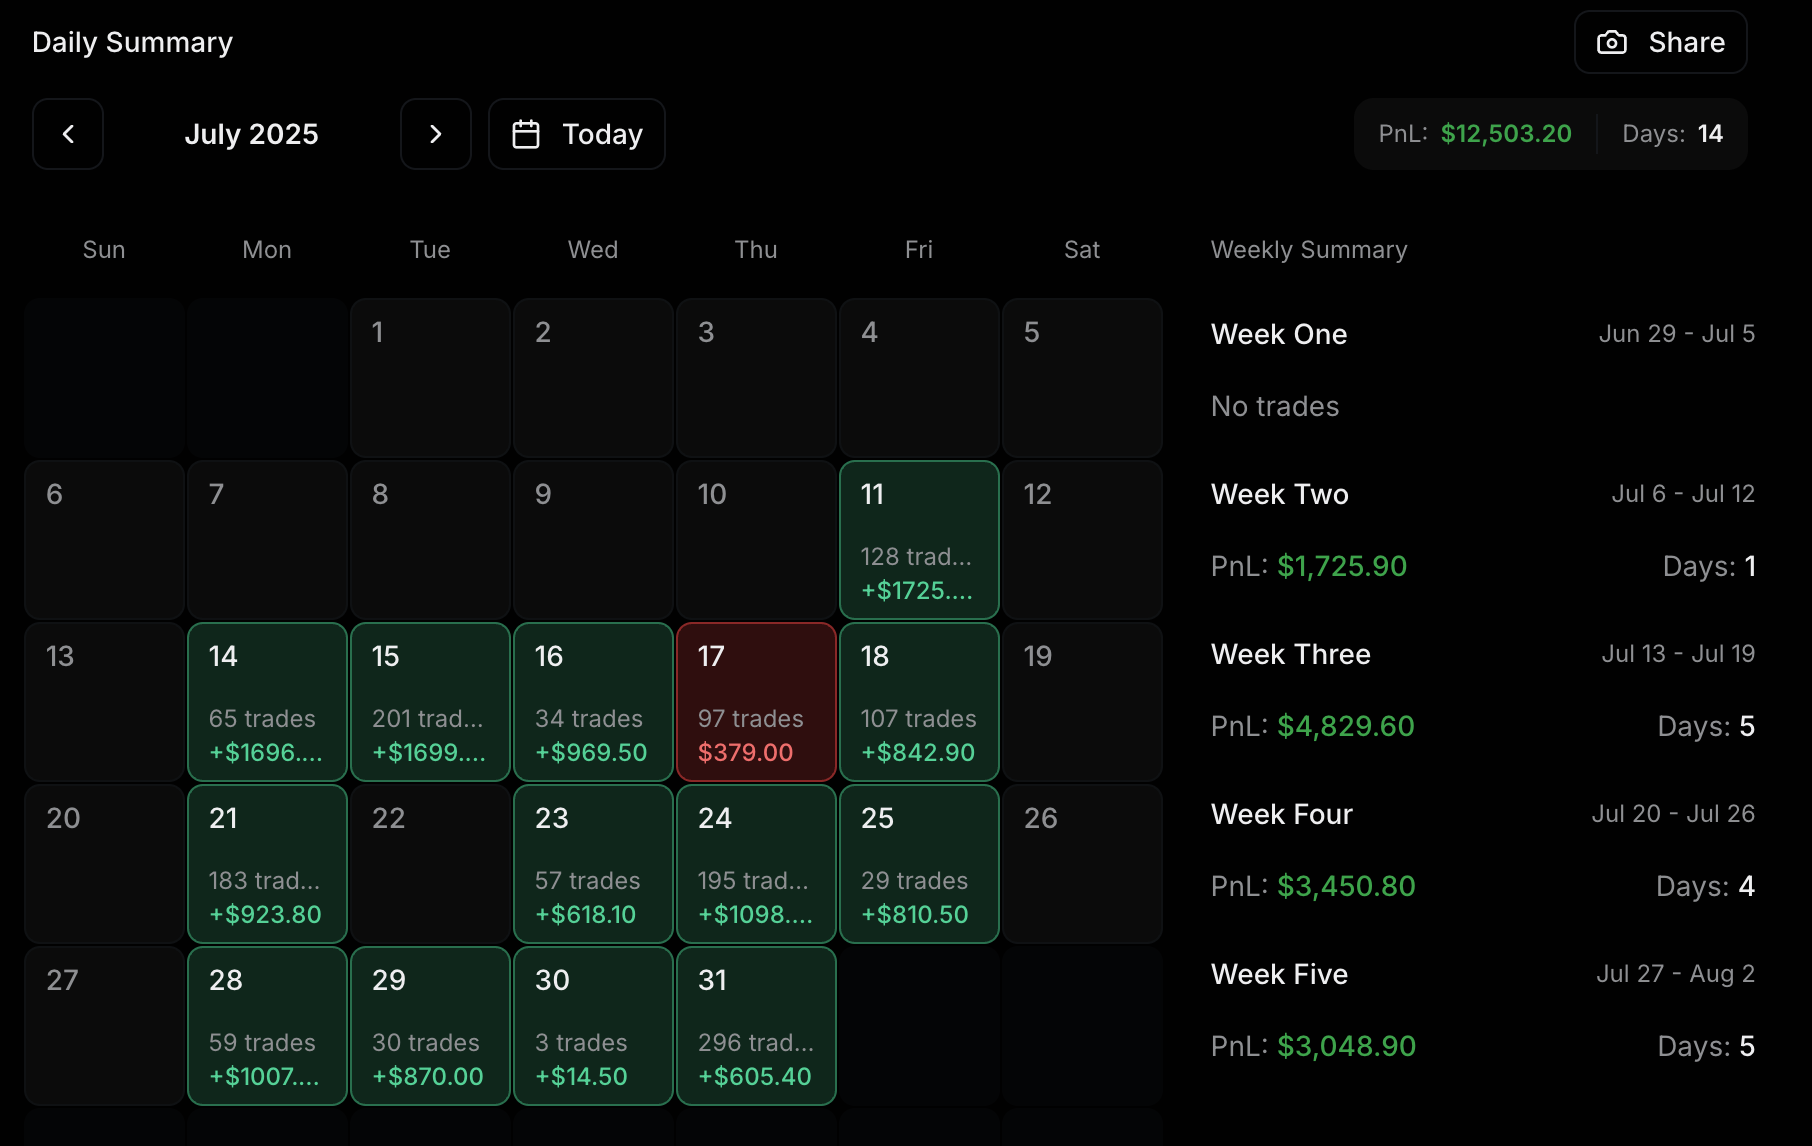Select July 25 showing +$810.50
The image size is (1812, 1146).
919,864
